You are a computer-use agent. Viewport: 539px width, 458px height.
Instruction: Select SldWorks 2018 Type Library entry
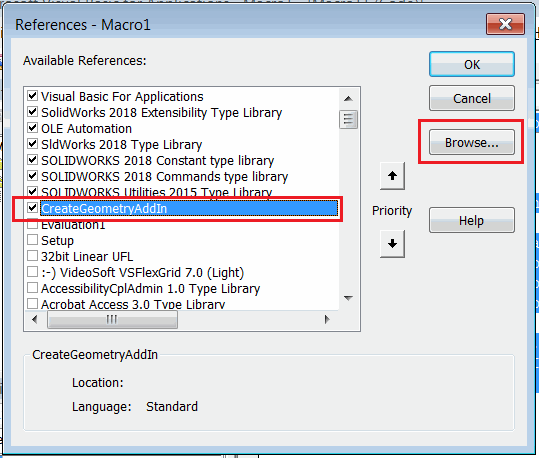coord(121,144)
